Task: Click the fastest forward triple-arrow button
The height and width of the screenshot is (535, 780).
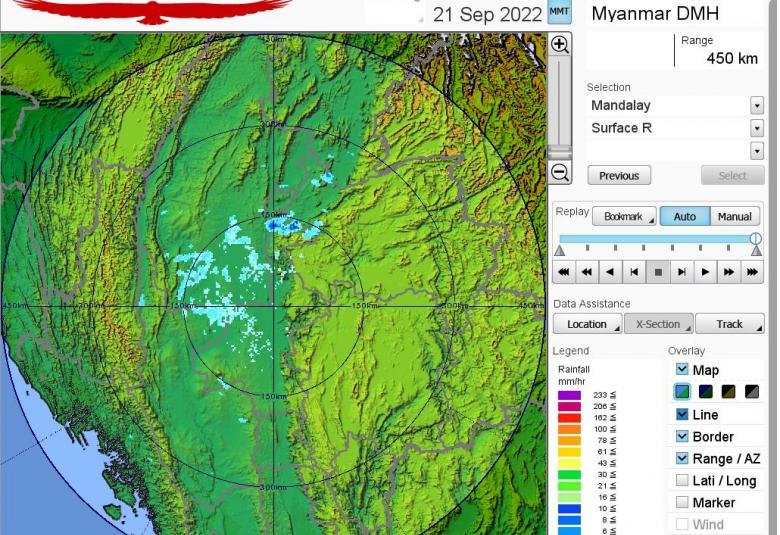Action: click(x=753, y=272)
